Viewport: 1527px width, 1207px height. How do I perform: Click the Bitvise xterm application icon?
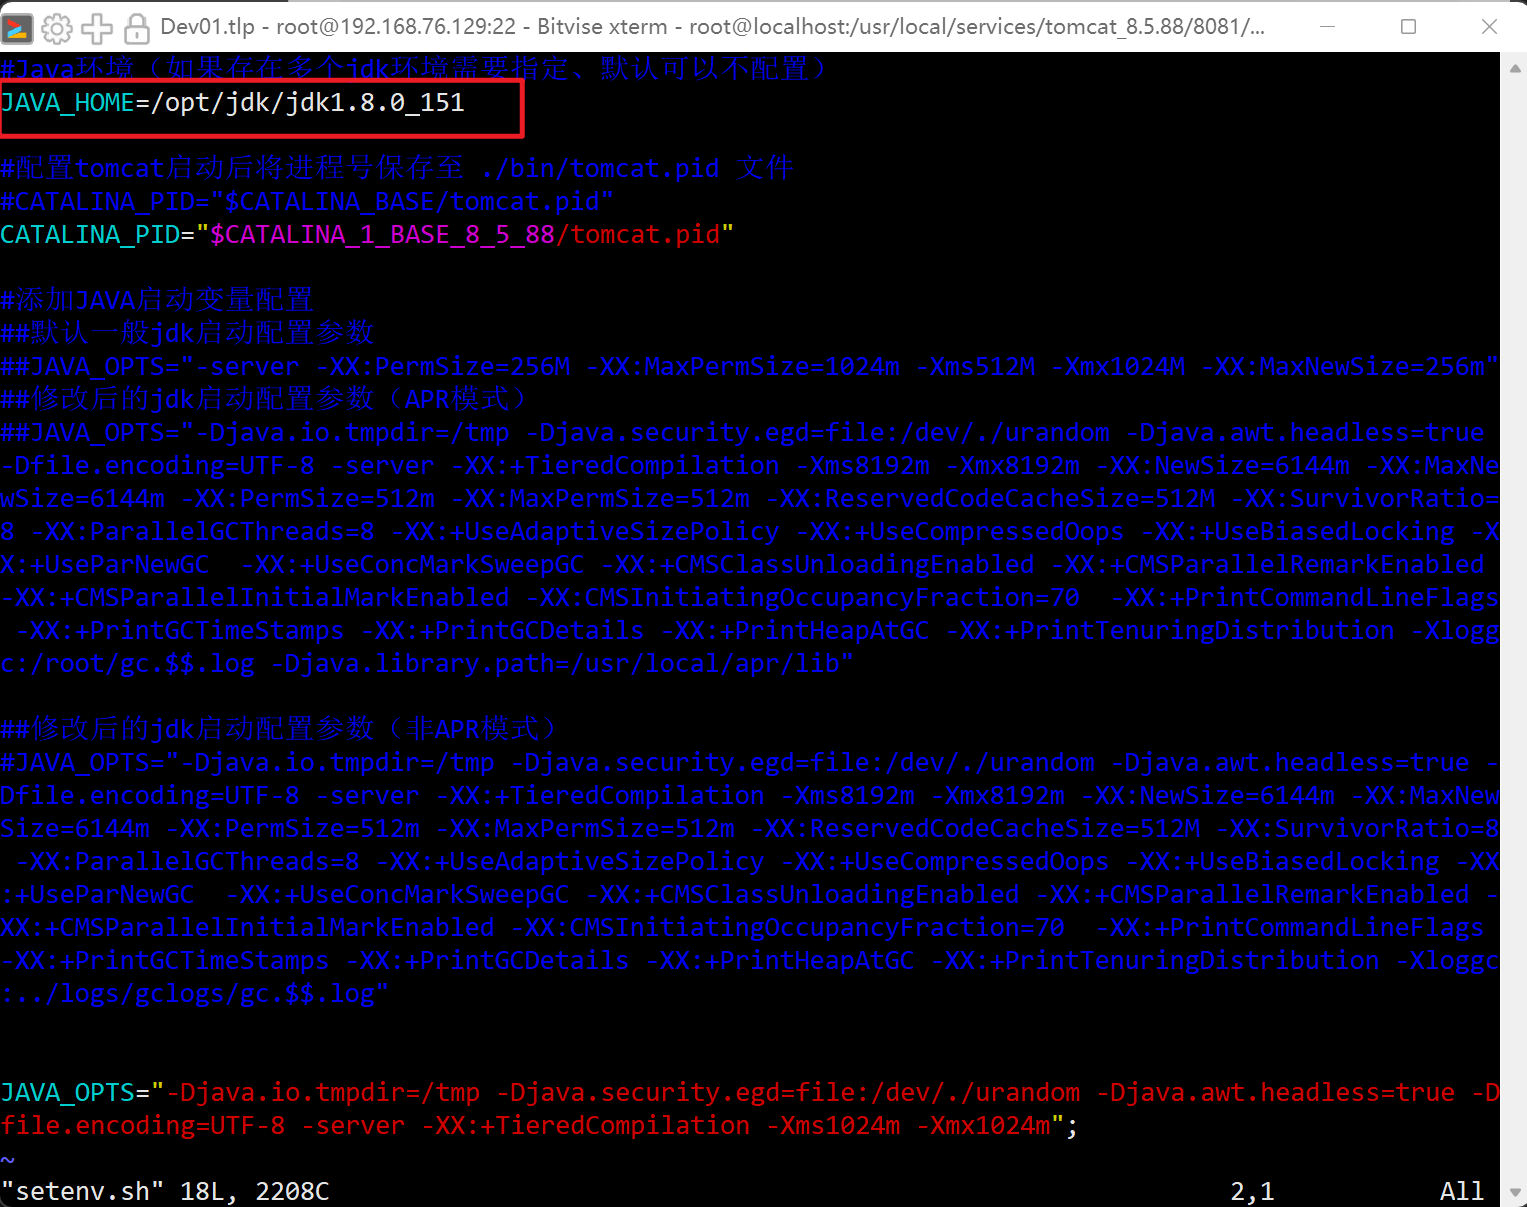click(18, 27)
